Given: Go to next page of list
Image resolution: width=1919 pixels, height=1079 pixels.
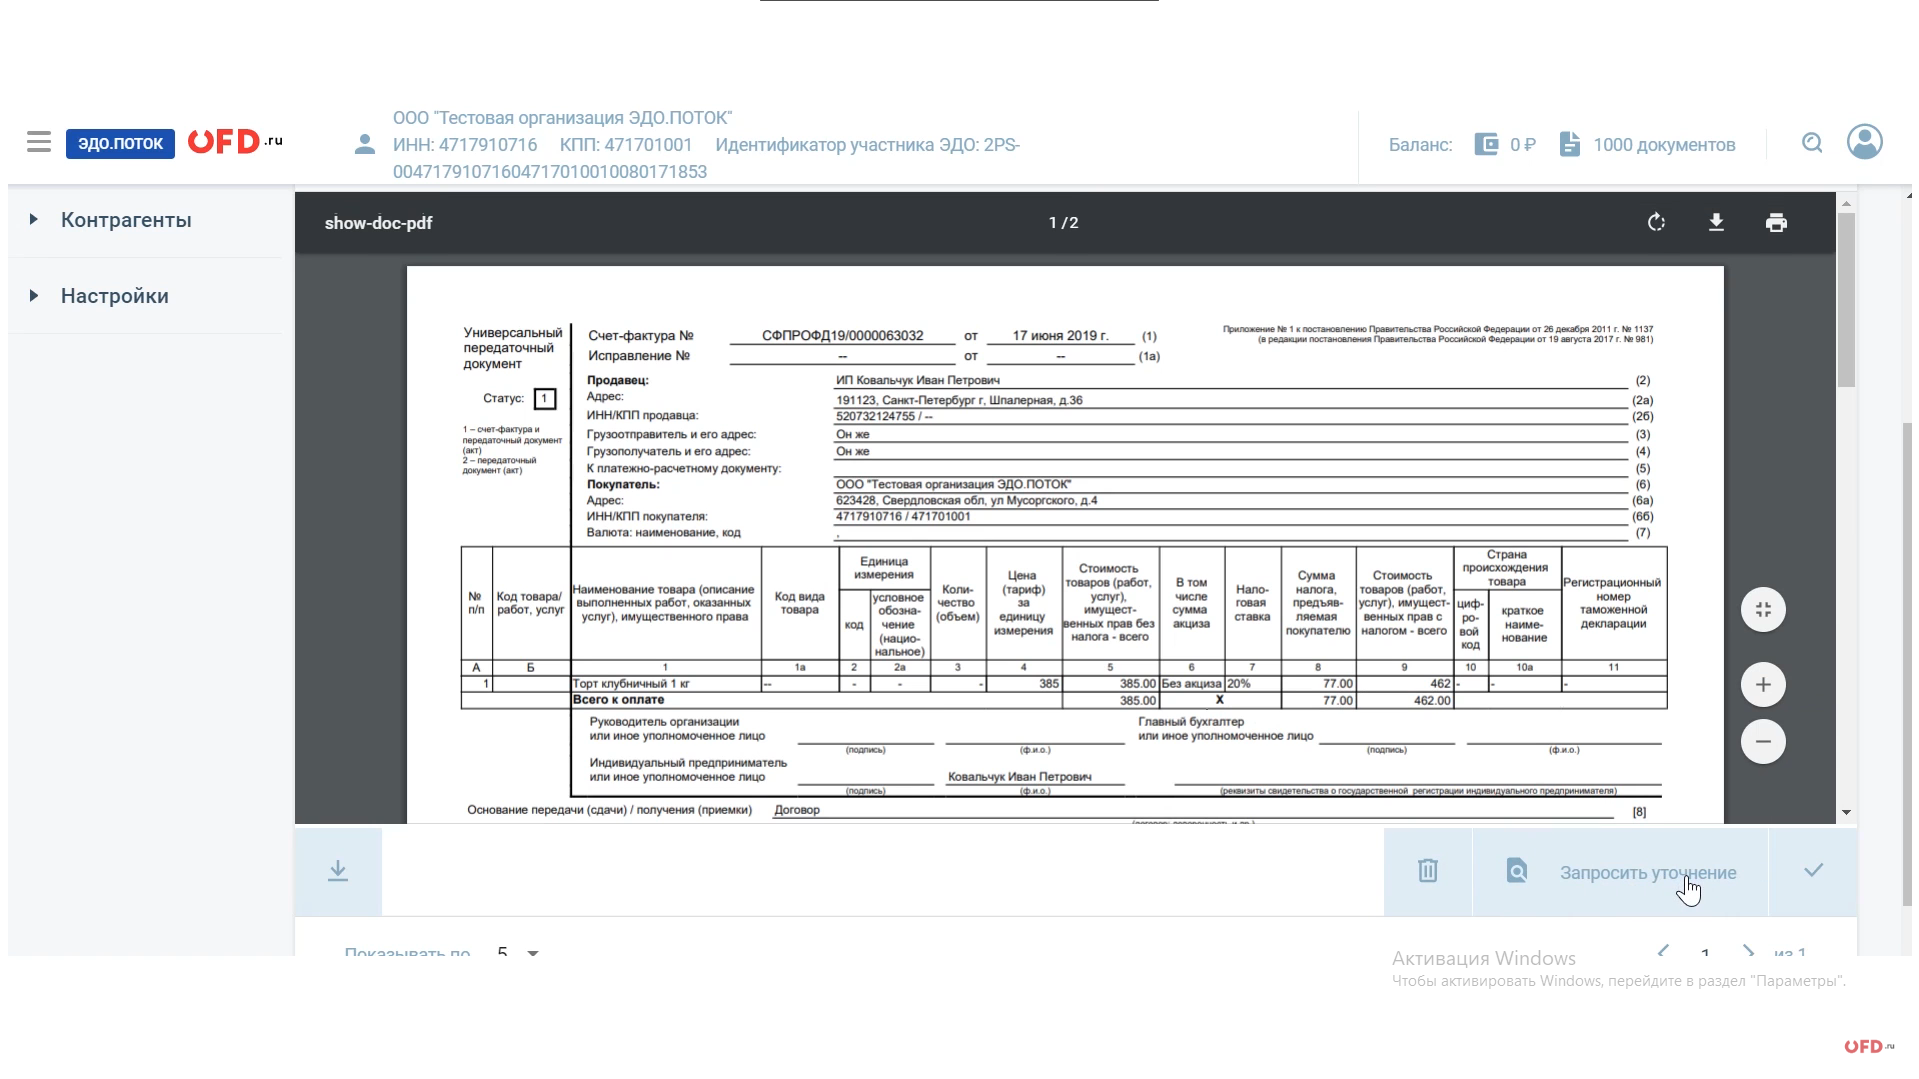Looking at the screenshot, I should 1747,950.
